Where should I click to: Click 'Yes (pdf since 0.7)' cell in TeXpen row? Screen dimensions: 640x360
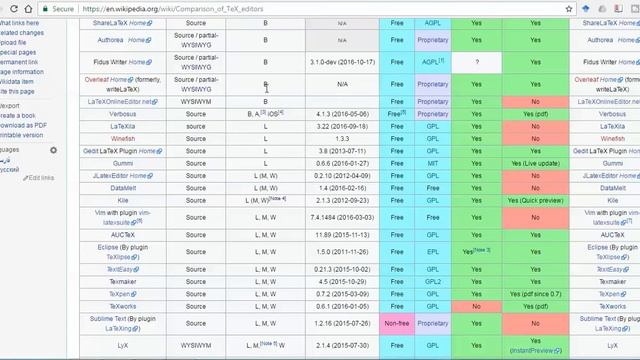[536, 294]
